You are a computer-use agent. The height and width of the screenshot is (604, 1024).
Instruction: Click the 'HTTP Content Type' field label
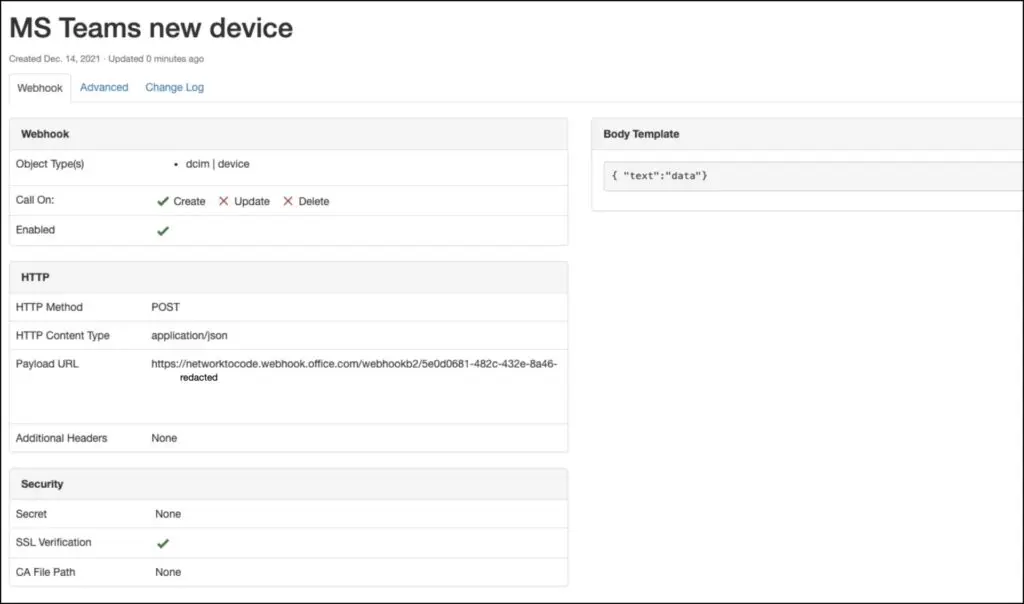pos(63,336)
